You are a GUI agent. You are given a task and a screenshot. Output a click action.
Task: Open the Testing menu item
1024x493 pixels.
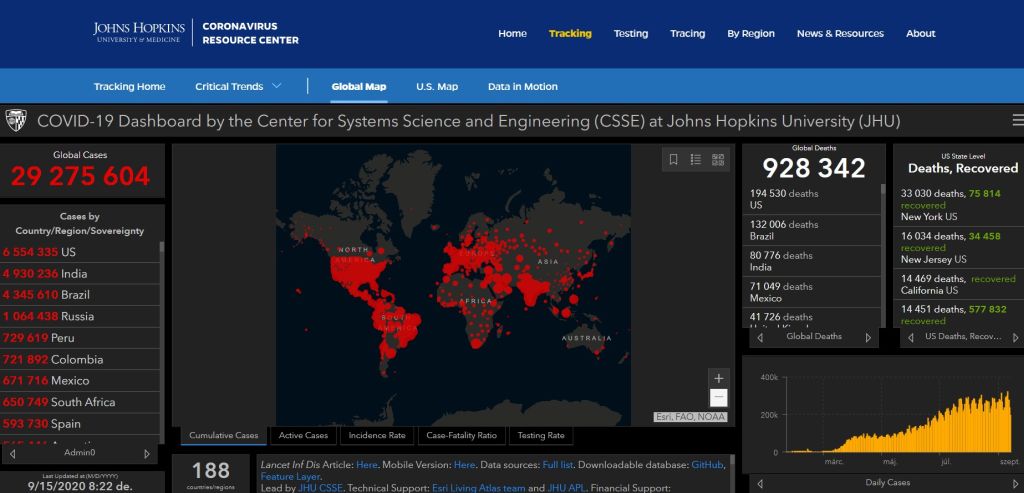point(631,33)
